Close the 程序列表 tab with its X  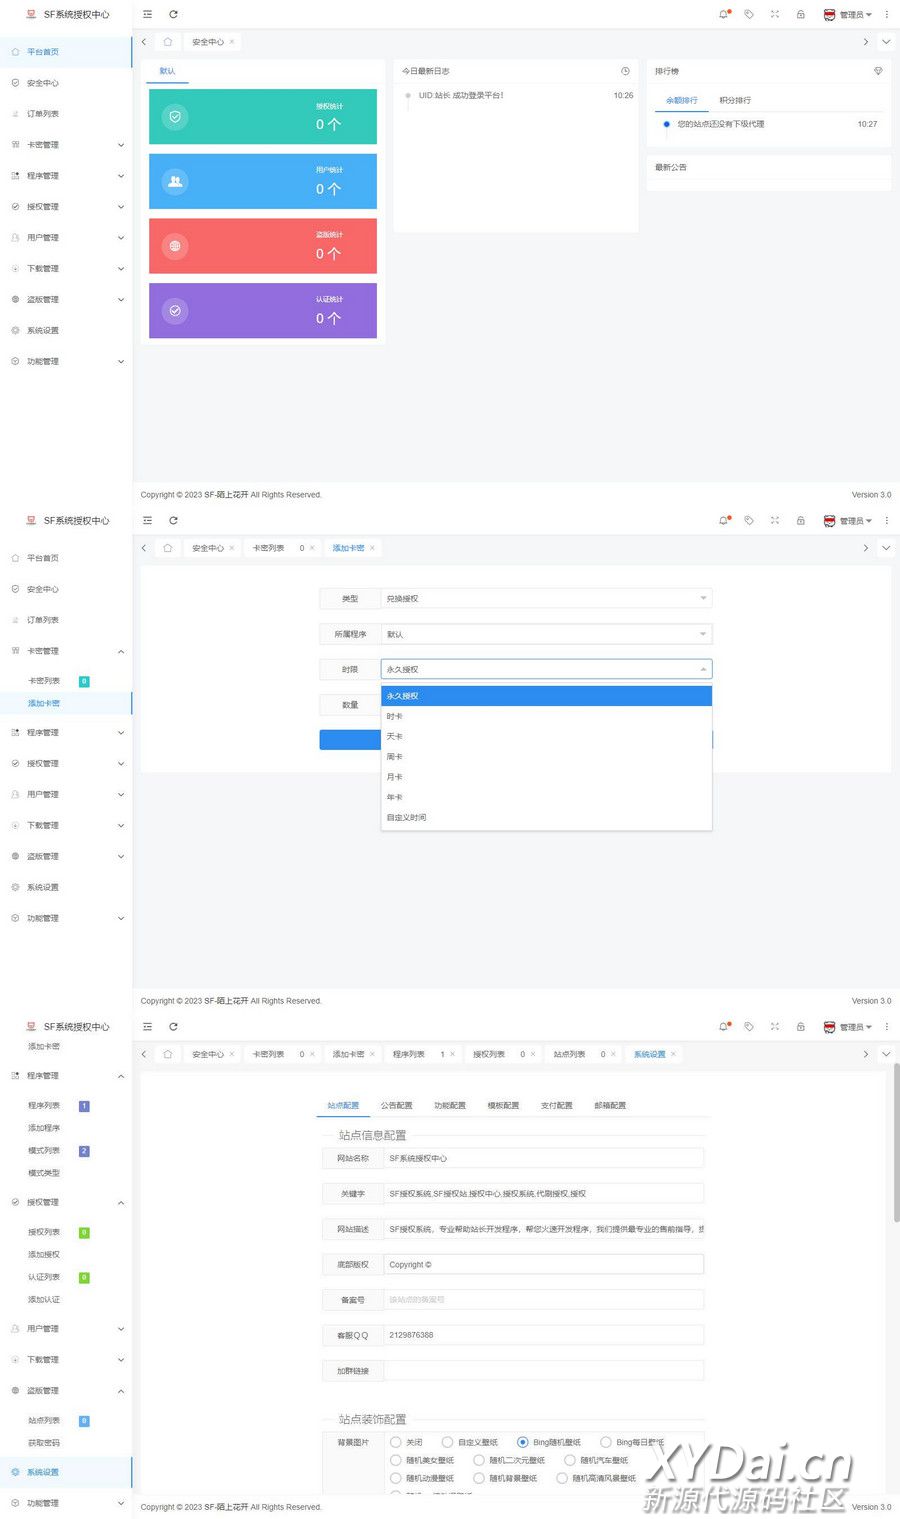coord(452,1054)
